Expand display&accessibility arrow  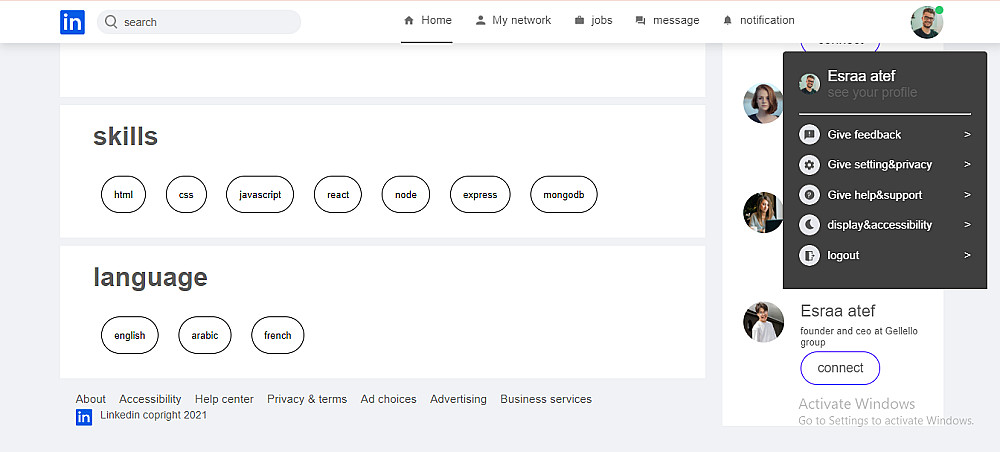pyautogui.click(x=967, y=225)
